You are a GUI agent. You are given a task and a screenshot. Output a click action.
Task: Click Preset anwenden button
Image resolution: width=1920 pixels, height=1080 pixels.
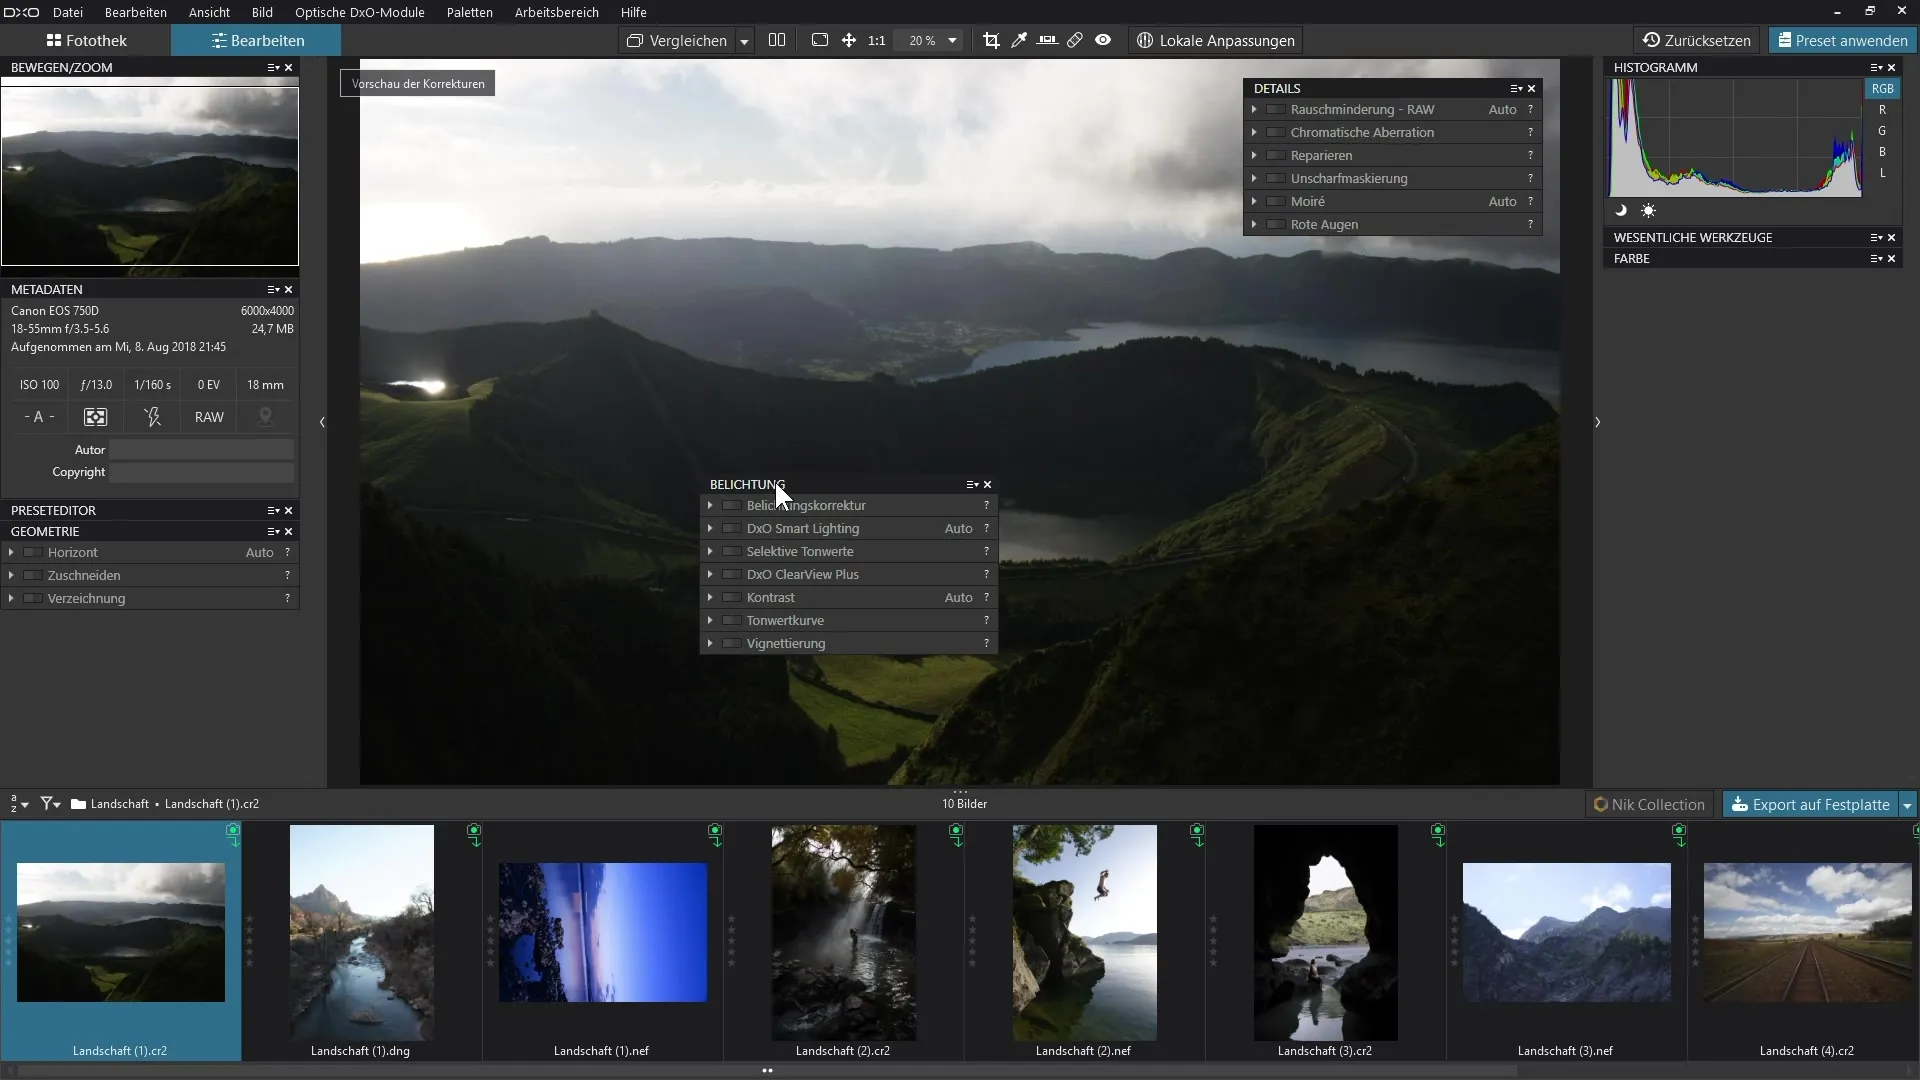point(1841,40)
